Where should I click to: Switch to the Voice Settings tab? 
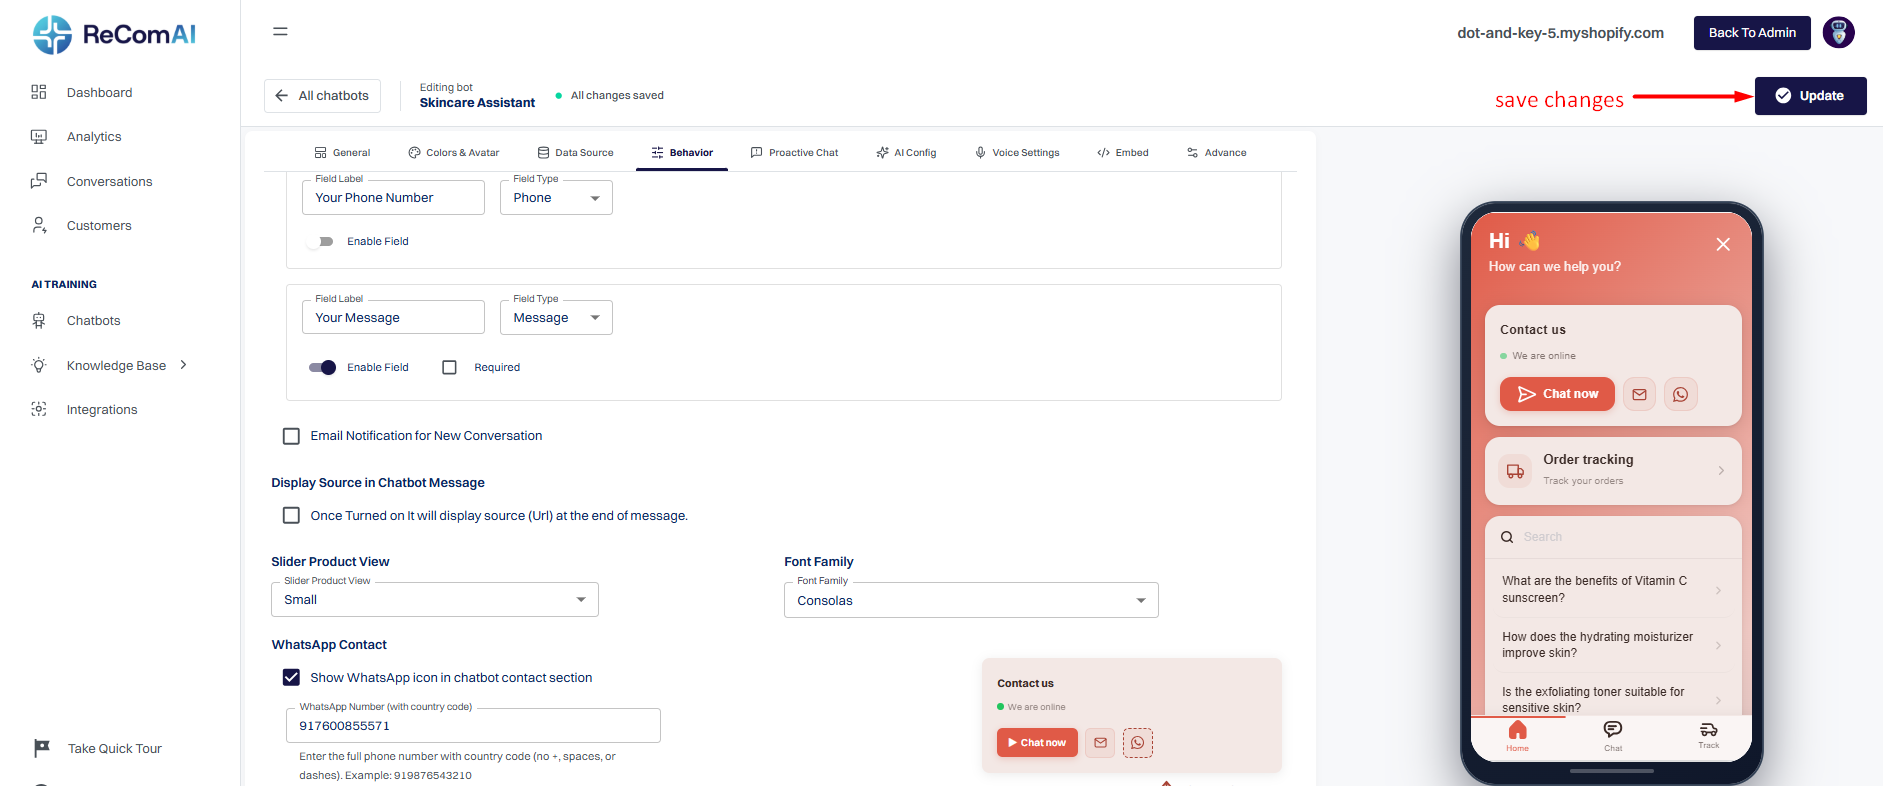(1017, 153)
